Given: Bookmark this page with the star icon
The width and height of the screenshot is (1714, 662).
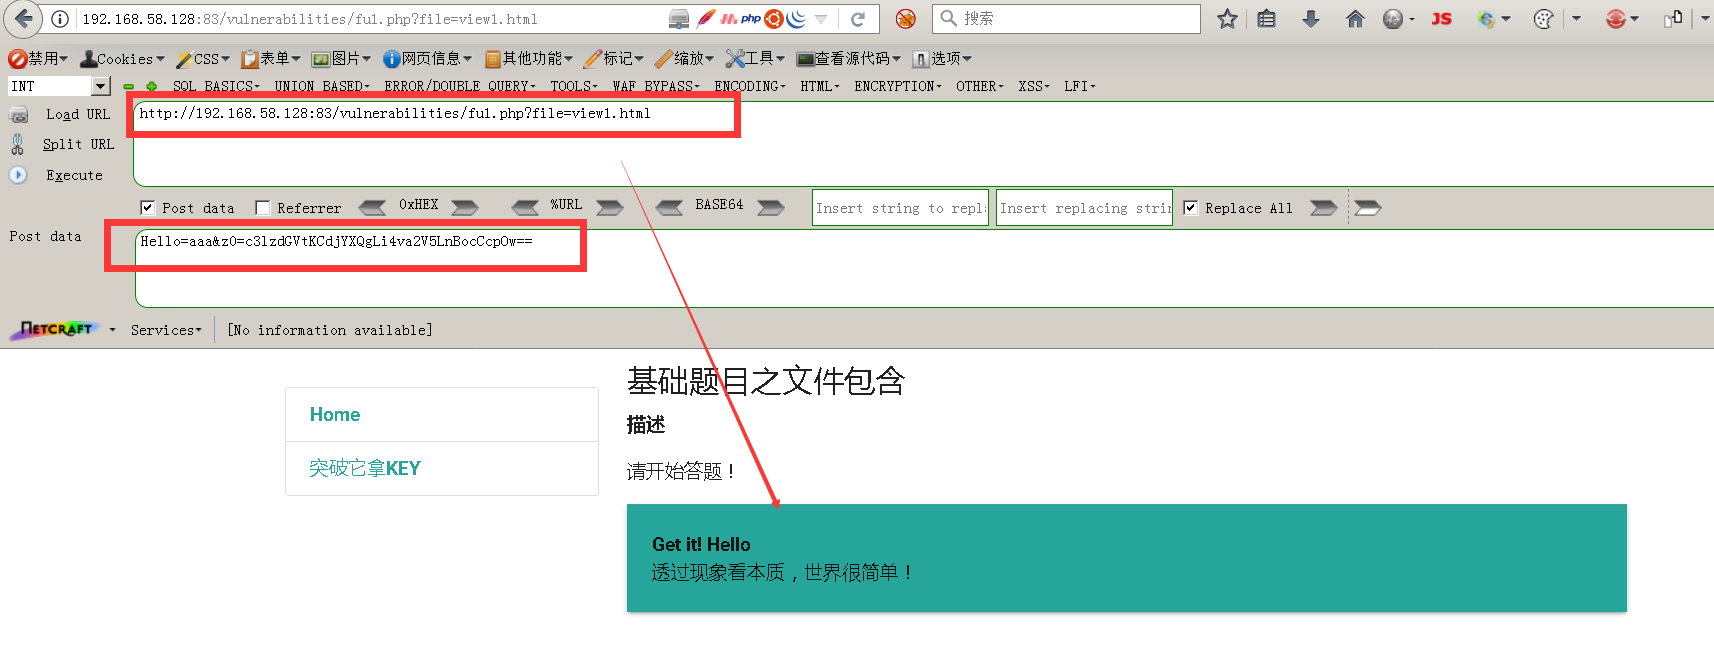Looking at the screenshot, I should (1227, 19).
